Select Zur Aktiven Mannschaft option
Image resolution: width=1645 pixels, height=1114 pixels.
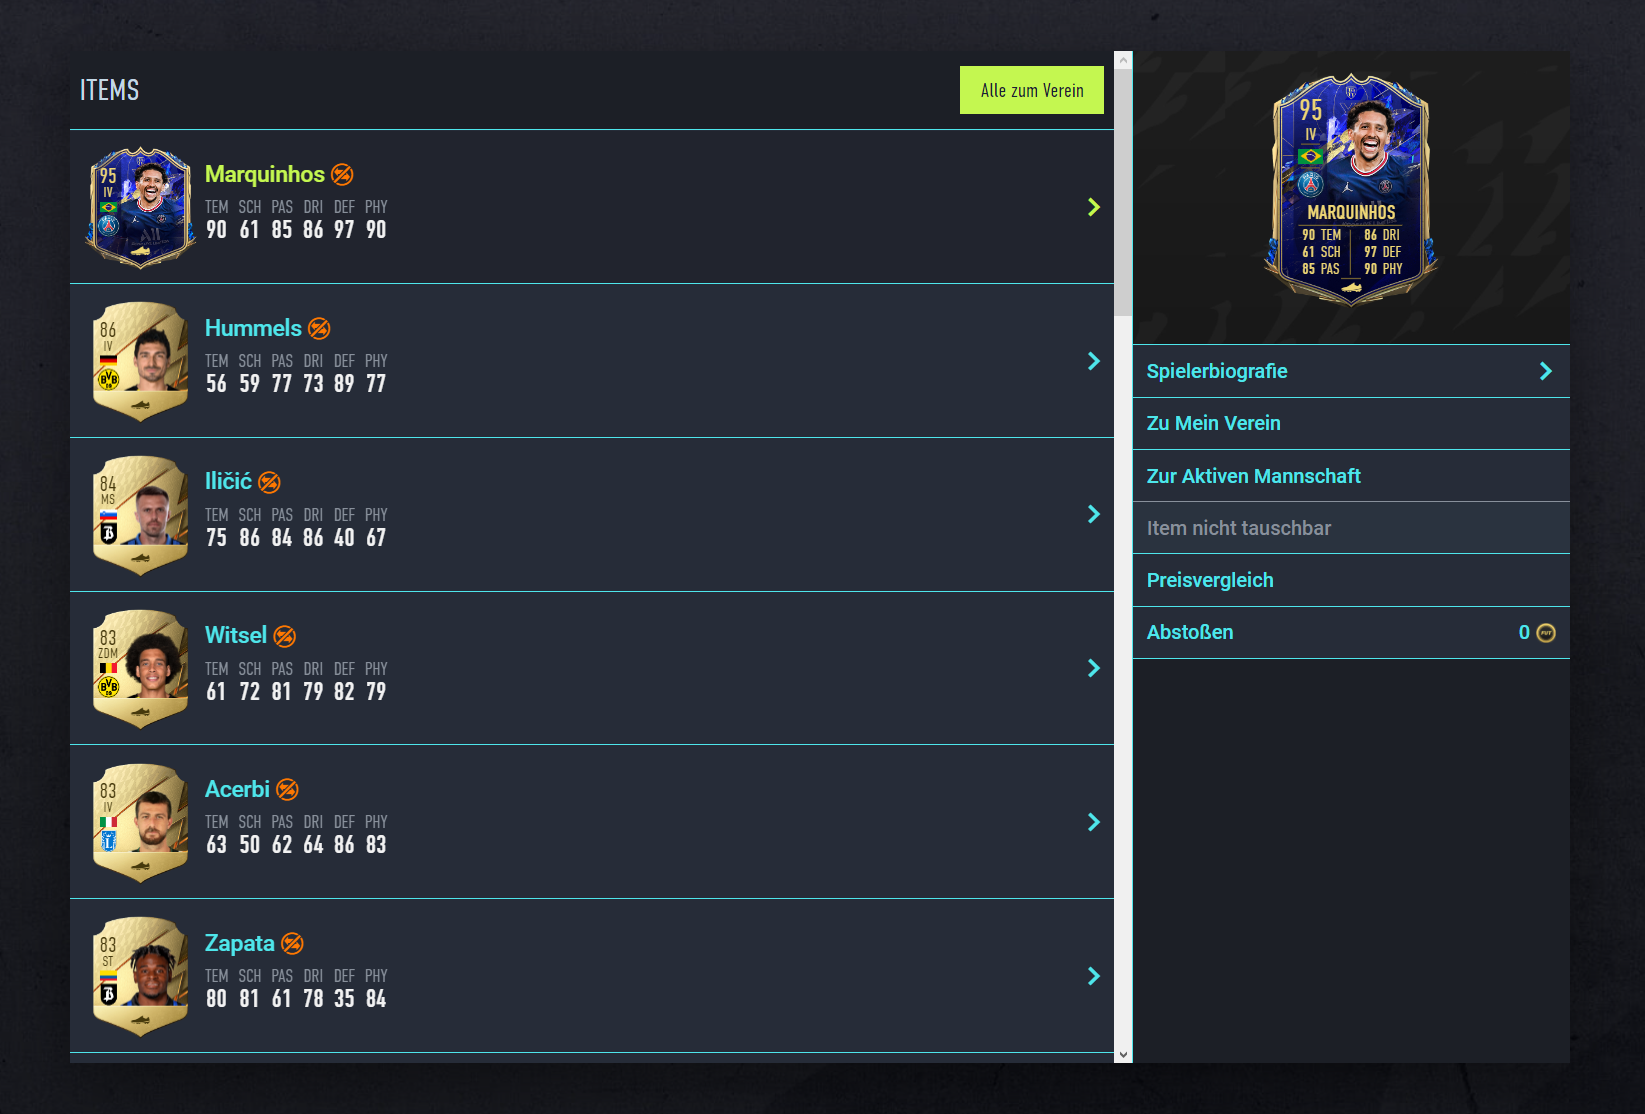(1253, 476)
